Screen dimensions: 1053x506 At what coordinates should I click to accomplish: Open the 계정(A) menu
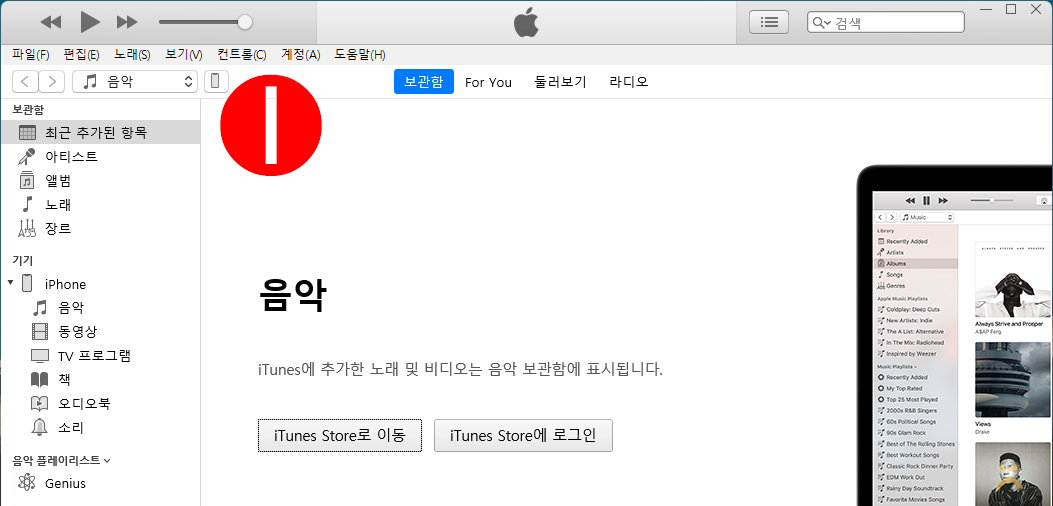click(300, 54)
